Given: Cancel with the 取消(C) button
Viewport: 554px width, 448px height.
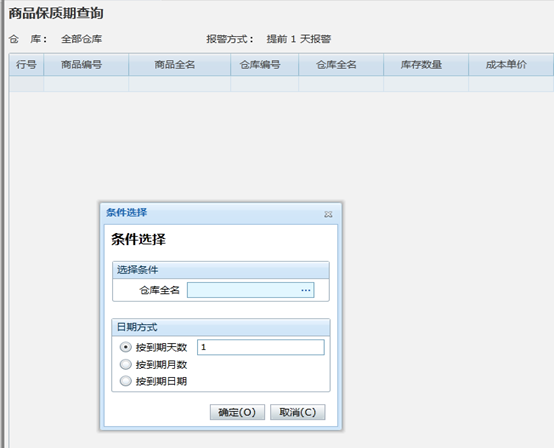Looking at the screenshot, I should point(297,412).
